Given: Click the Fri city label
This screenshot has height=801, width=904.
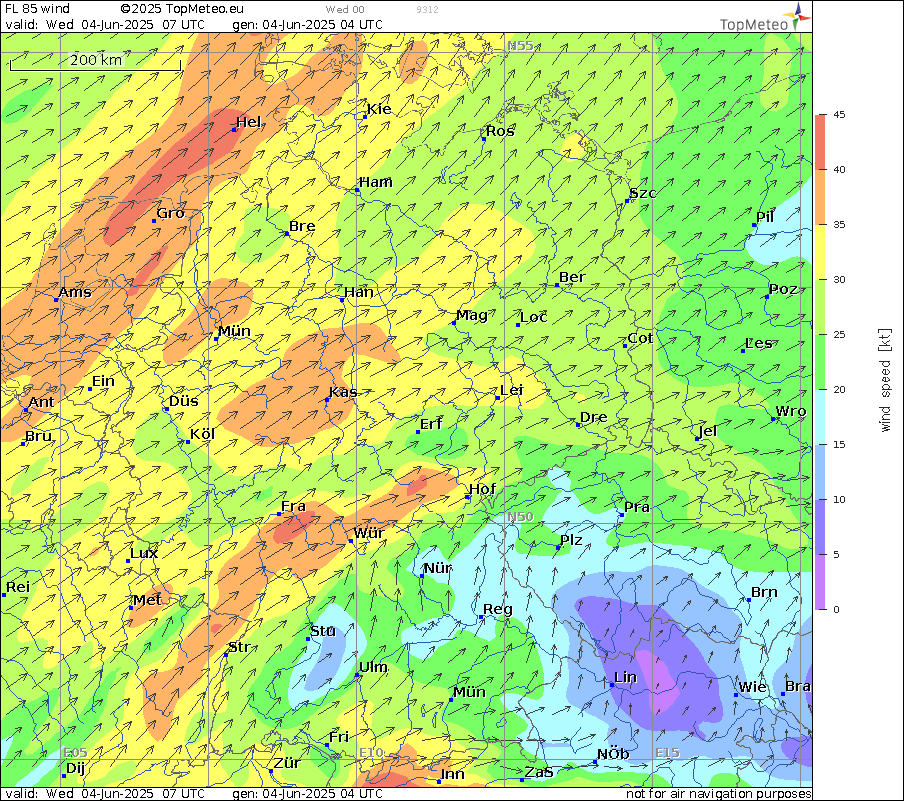Looking at the screenshot, I should click(x=339, y=737).
